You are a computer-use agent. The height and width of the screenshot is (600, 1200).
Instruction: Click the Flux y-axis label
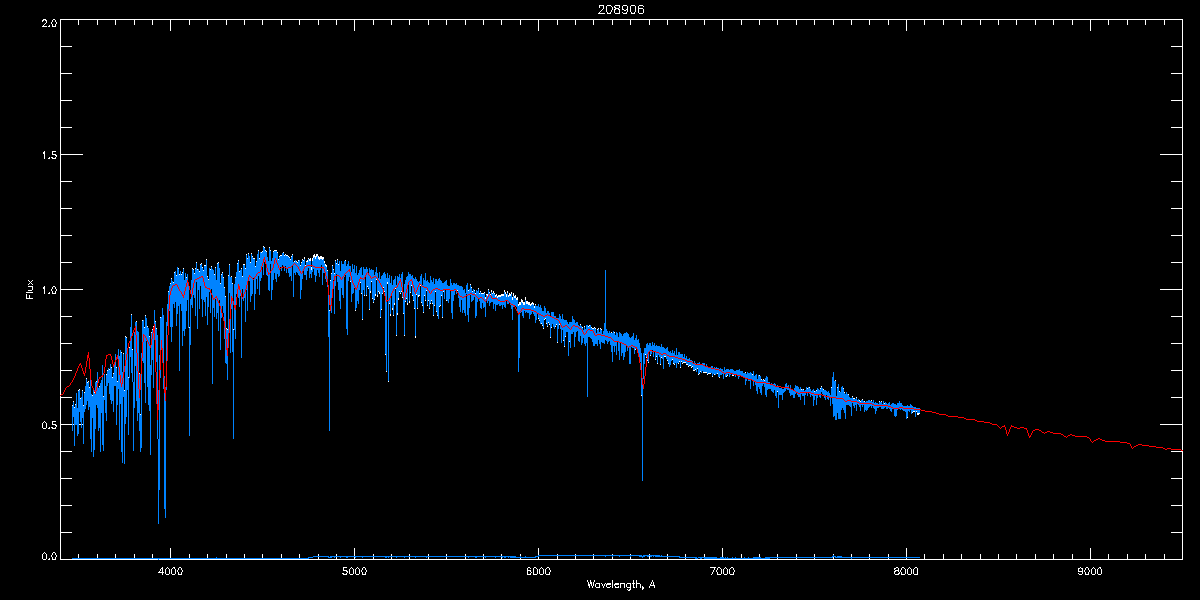[x=29, y=289]
